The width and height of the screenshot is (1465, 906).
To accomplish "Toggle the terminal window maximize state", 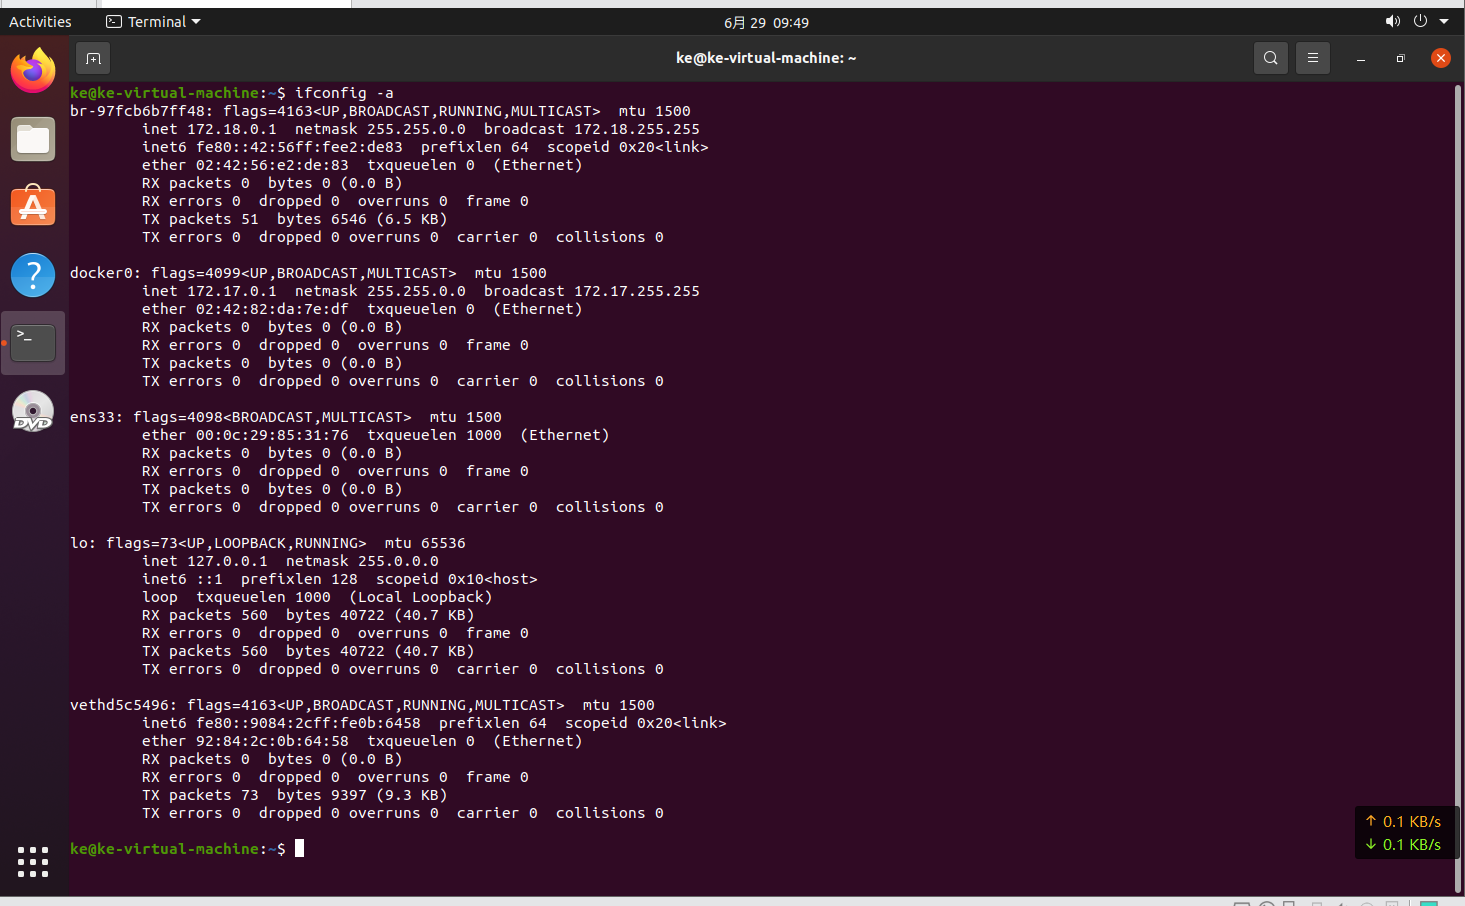I will tap(1399, 58).
